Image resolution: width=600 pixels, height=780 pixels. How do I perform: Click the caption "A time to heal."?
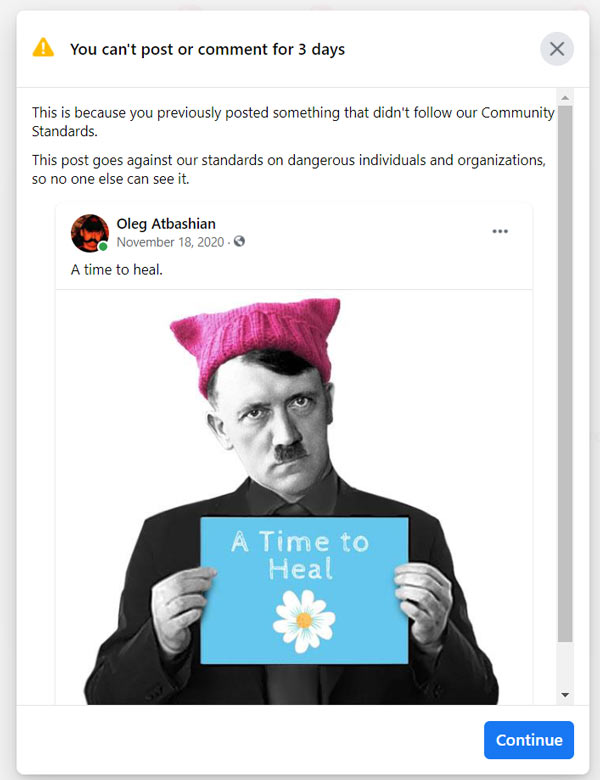(x=117, y=270)
